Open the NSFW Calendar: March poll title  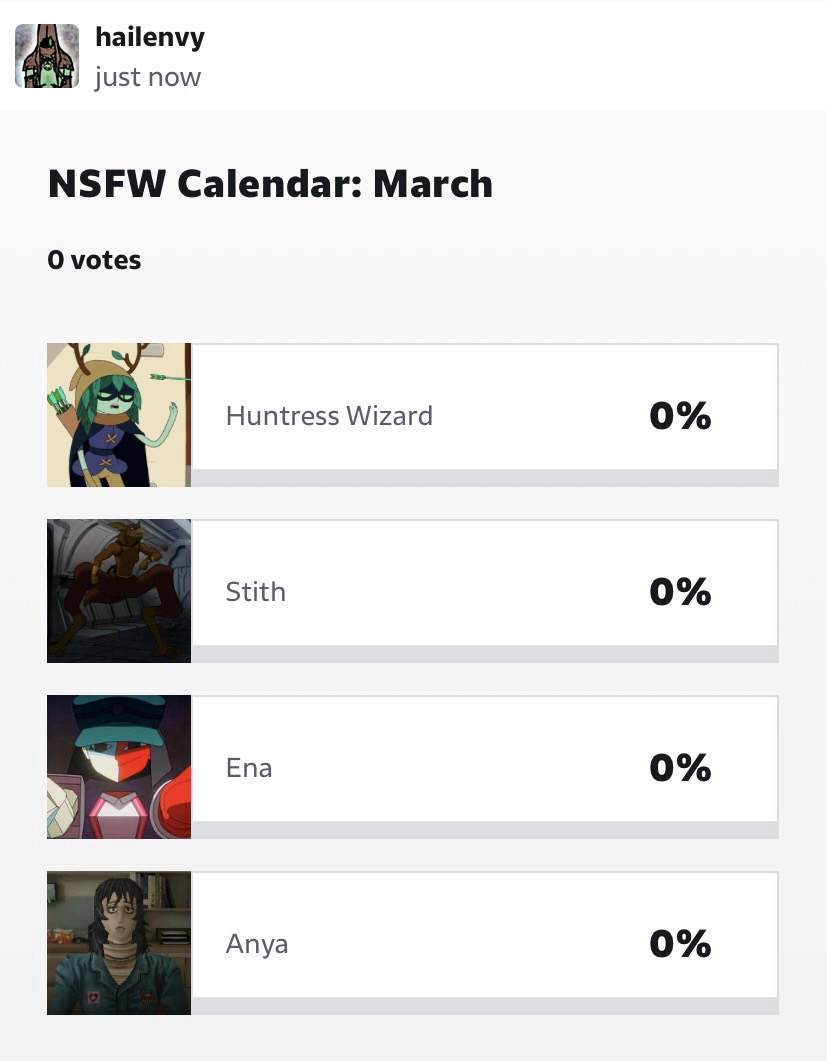click(270, 184)
